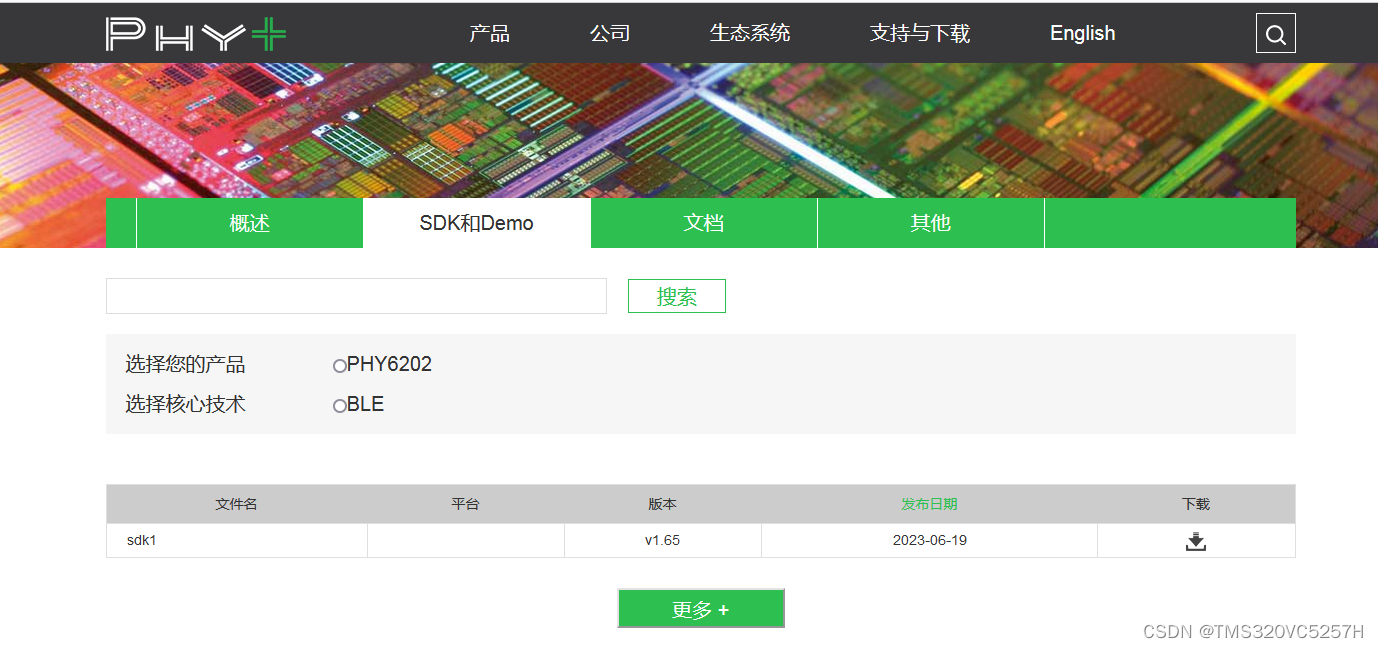Click the 更多+ button

tap(701, 608)
